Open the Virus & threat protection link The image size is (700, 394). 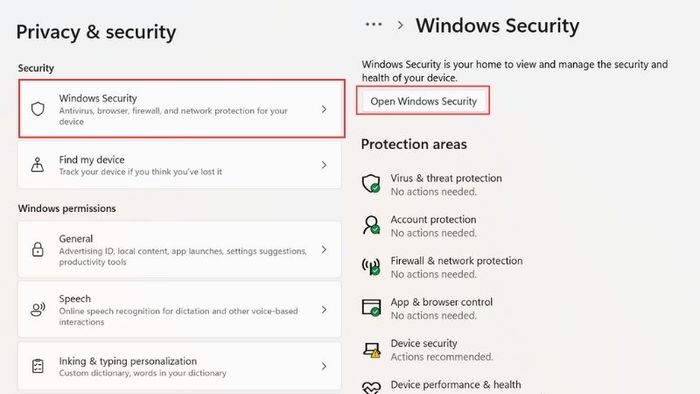(x=446, y=178)
